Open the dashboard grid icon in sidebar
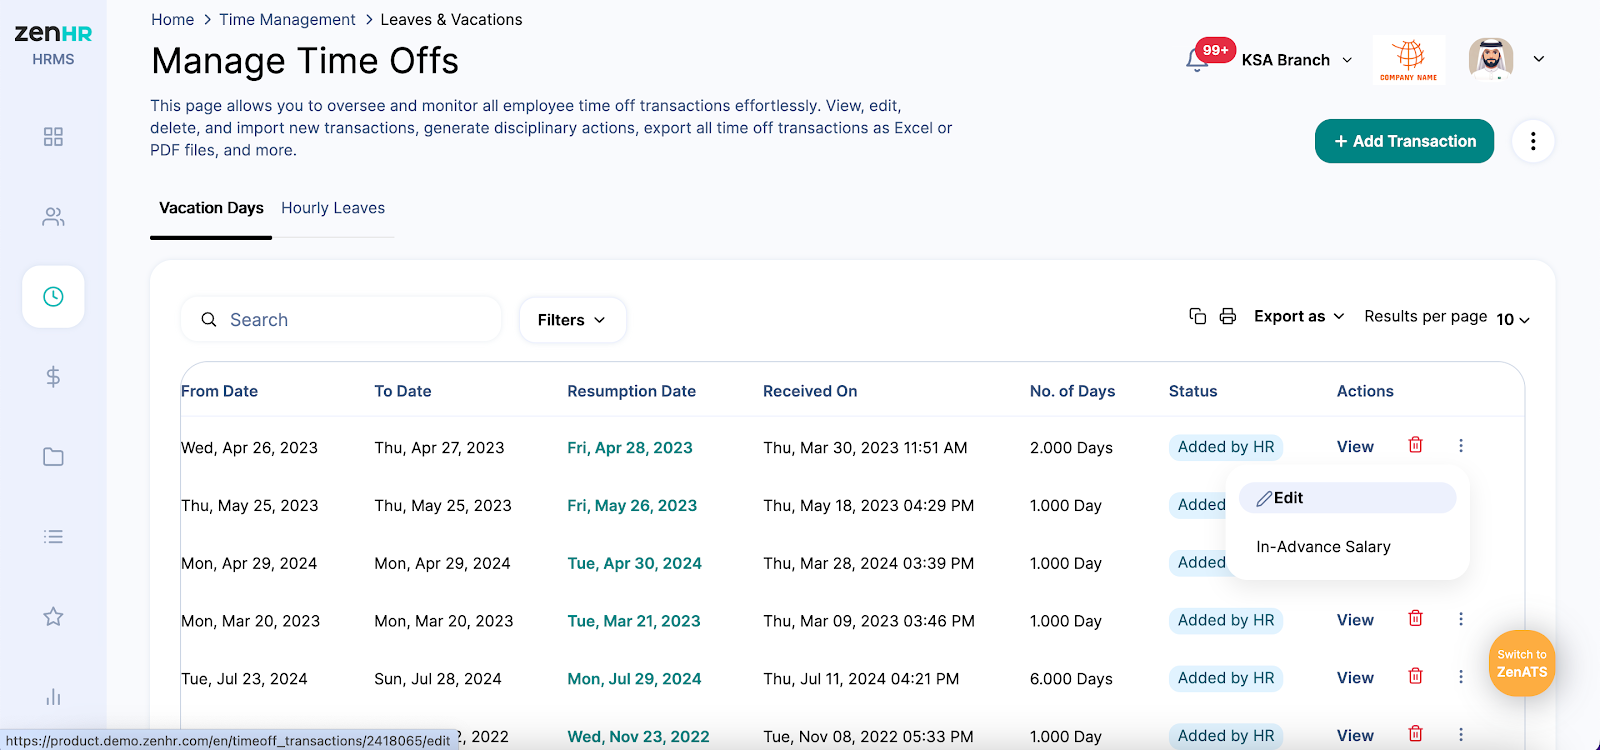The image size is (1600, 750). click(53, 137)
